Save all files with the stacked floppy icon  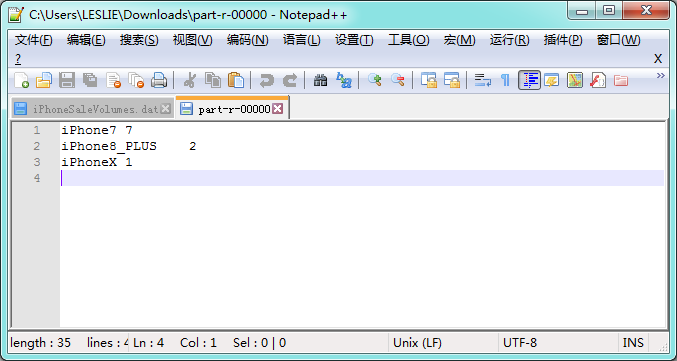[90, 81]
